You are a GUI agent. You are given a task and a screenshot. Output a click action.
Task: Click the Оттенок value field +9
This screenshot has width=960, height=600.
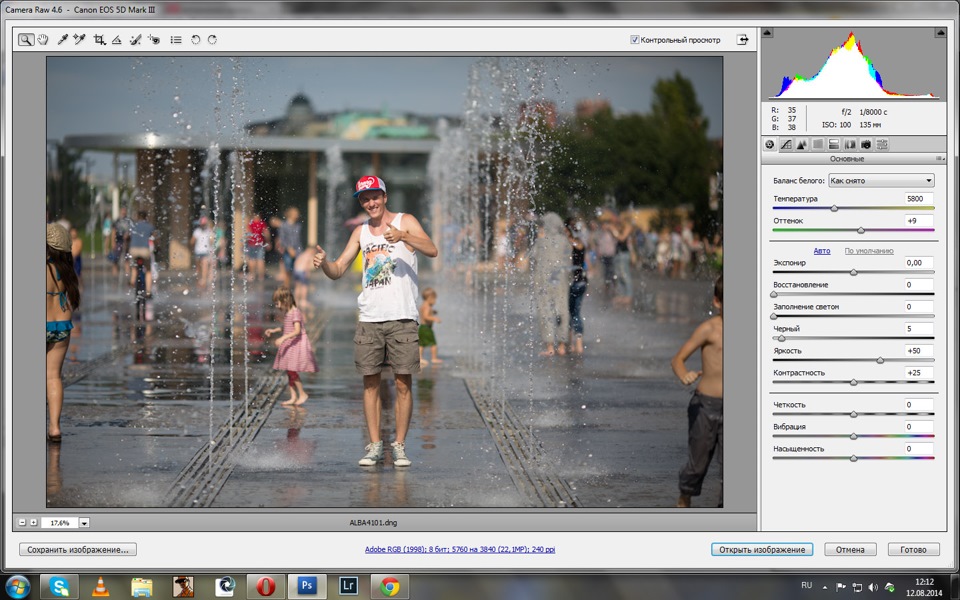pos(918,220)
